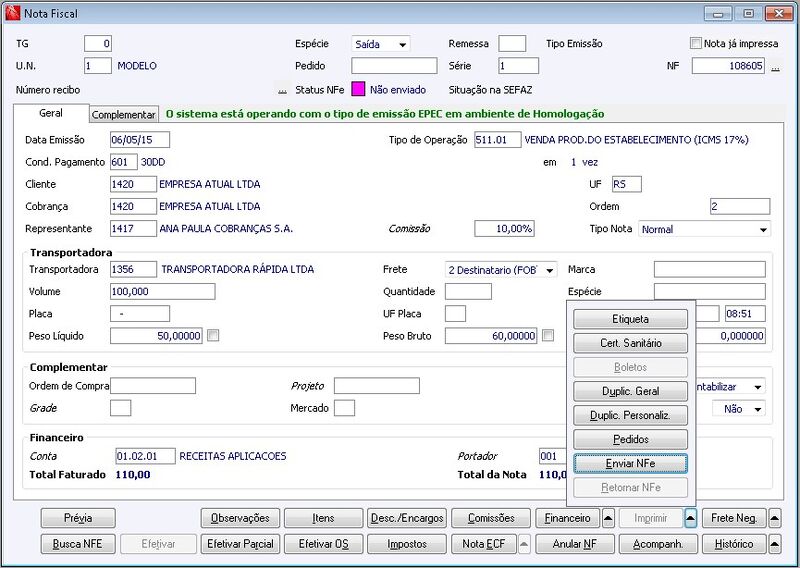The image size is (800, 568).
Task: Open the Frete Destinatario dropdown
Action: pyautogui.click(x=501, y=270)
